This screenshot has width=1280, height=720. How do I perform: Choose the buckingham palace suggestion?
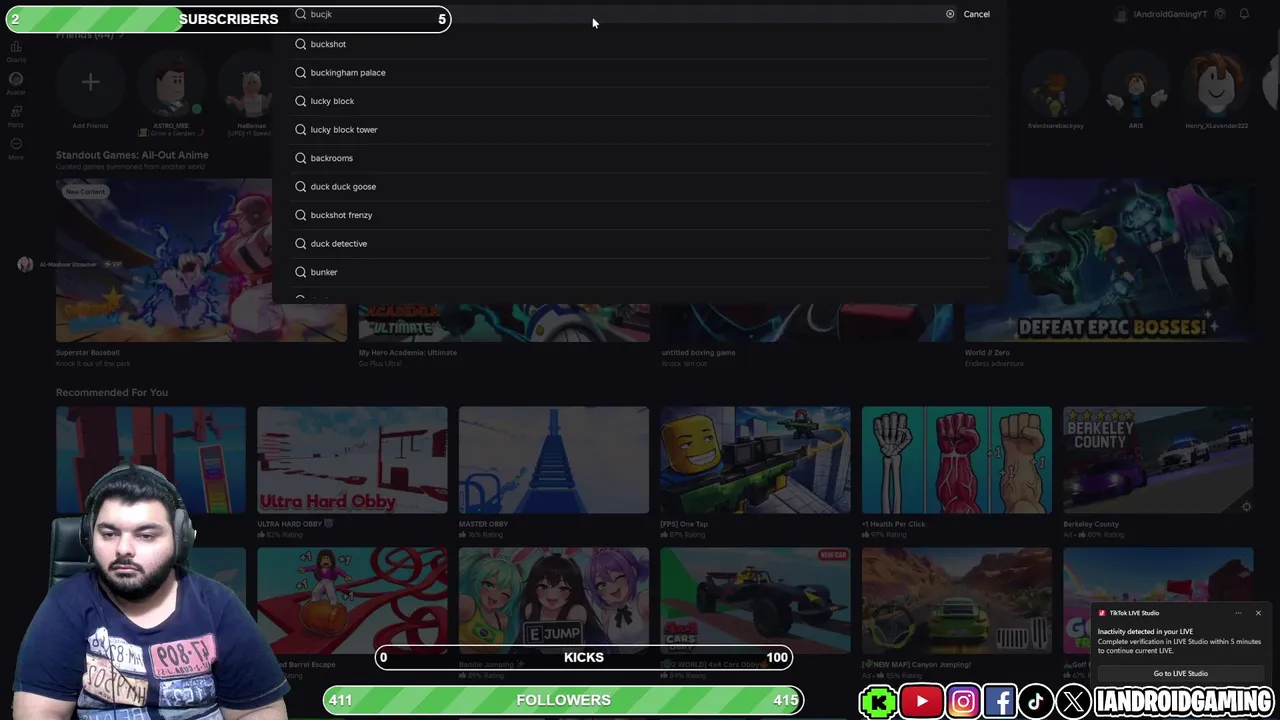pyautogui.click(x=640, y=73)
